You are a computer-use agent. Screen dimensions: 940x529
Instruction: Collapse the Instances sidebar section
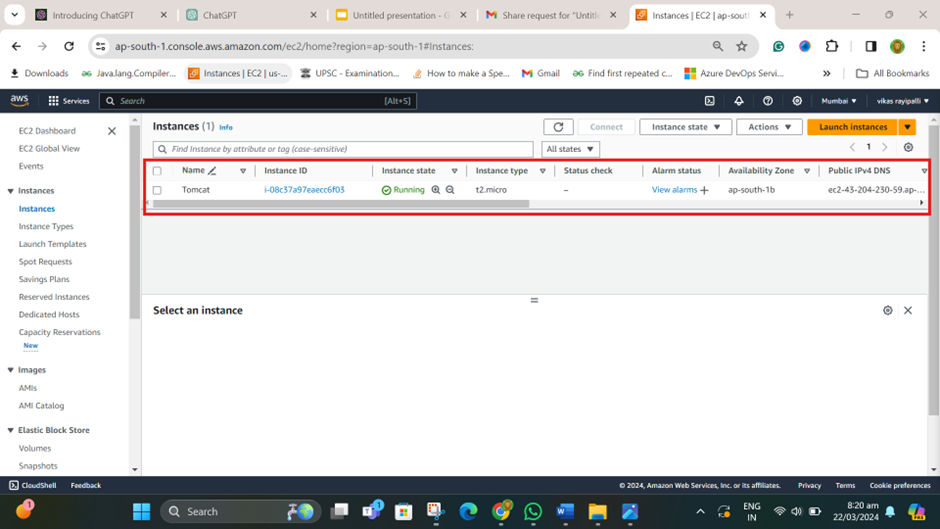click(x=10, y=191)
